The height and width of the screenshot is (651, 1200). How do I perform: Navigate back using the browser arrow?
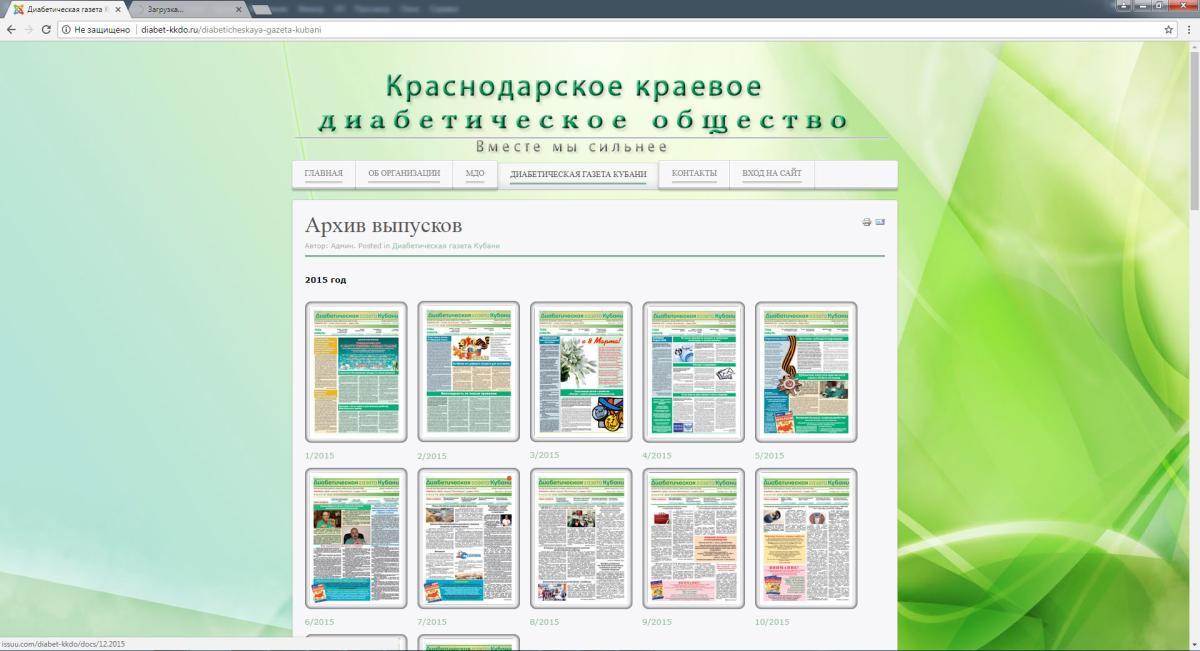point(12,30)
